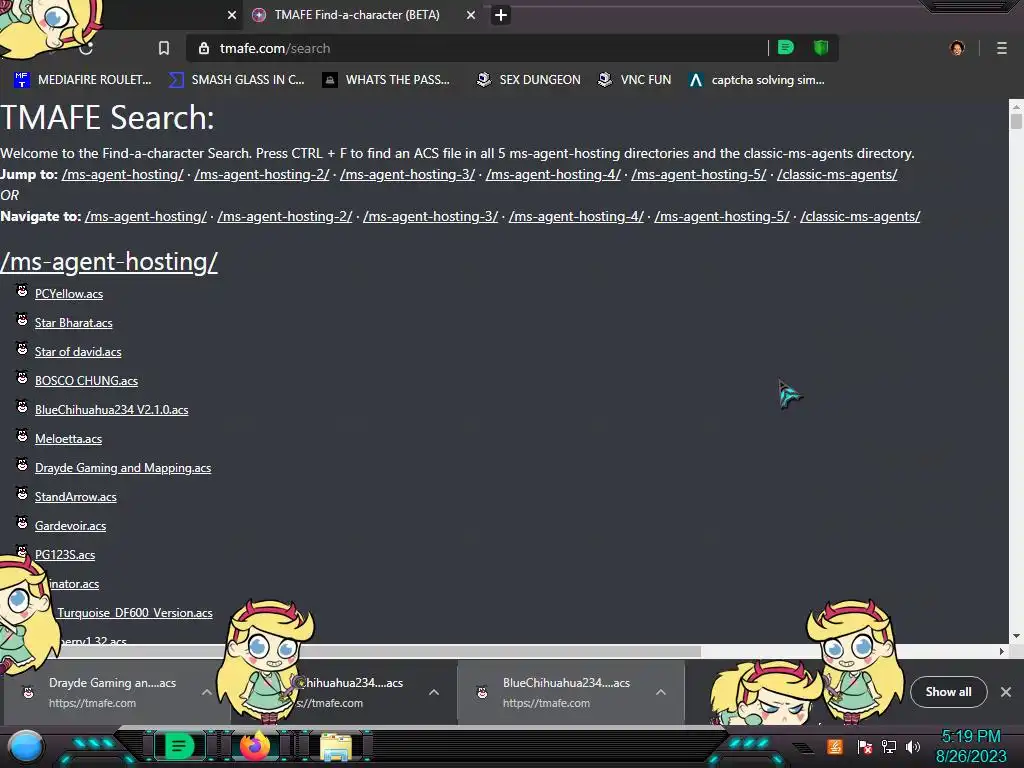This screenshot has height=768, width=1024.
Task: Click the bookmark page icon
Action: click(x=164, y=48)
